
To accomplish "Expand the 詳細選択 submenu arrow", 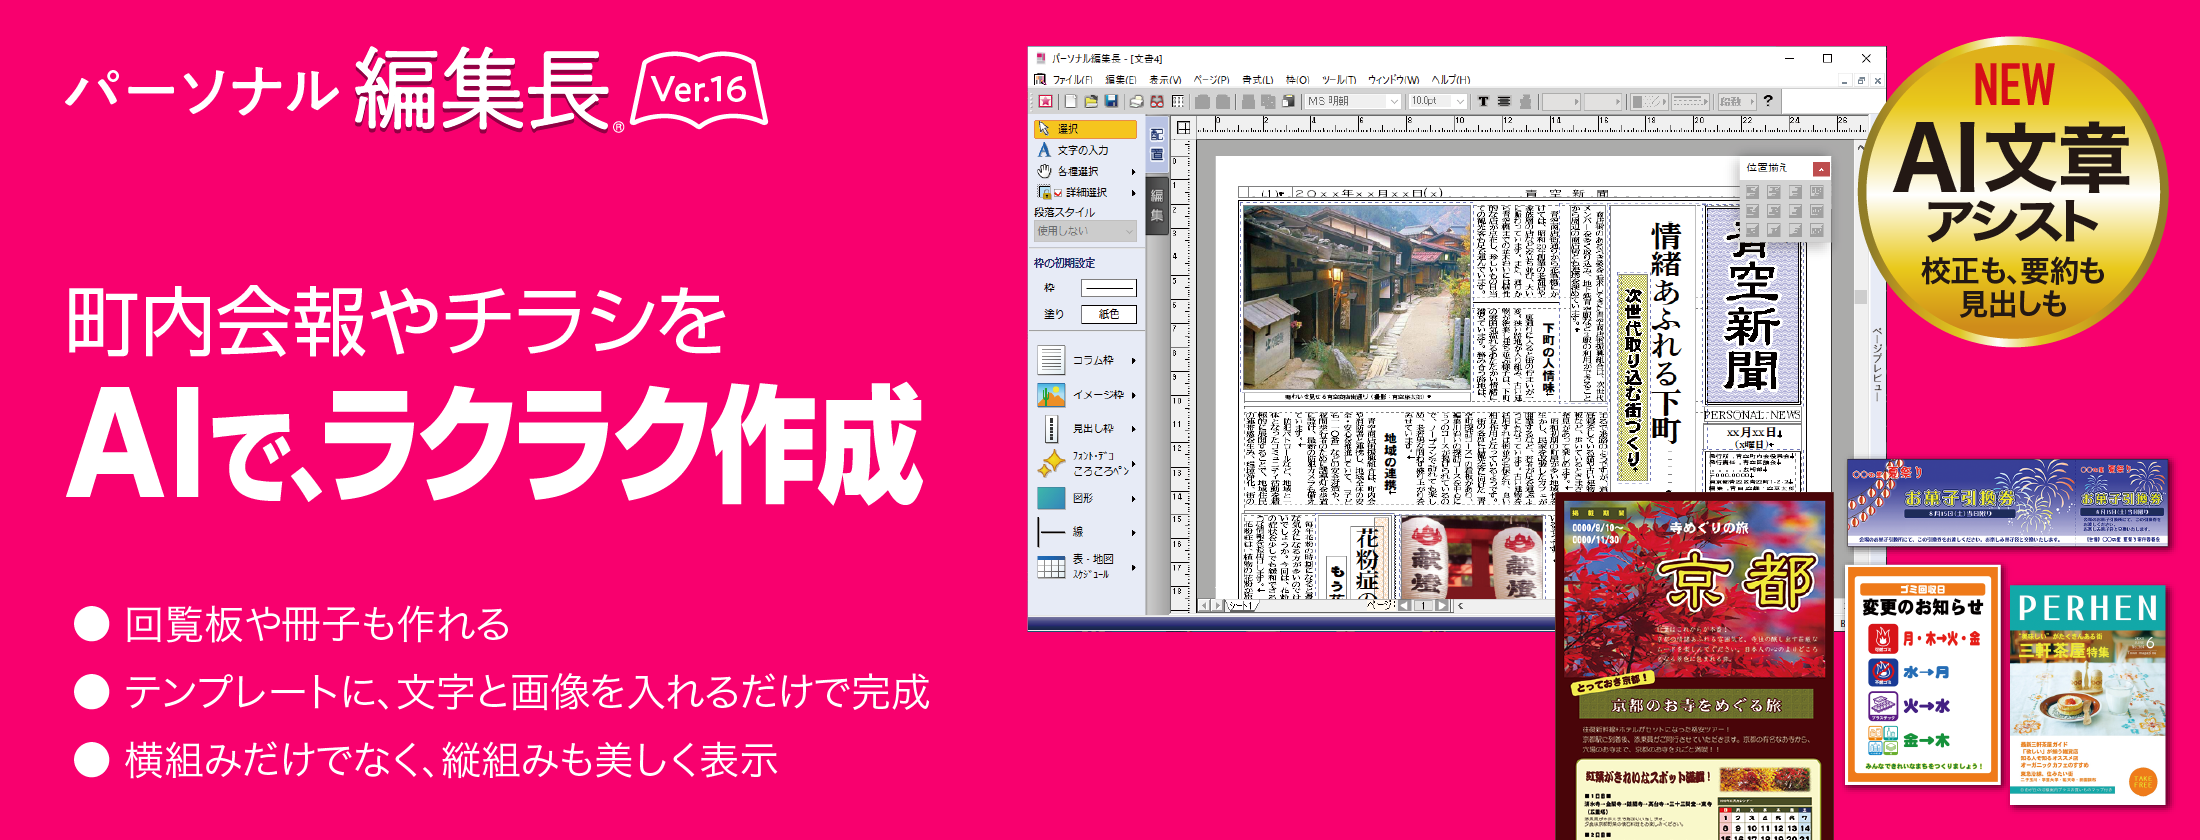I will click(x=1133, y=193).
